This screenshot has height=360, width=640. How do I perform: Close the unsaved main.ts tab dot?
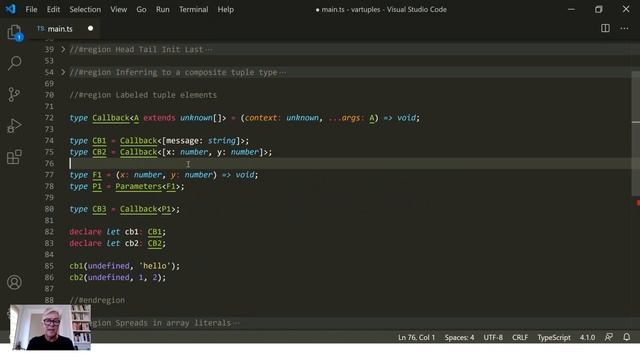tap(90, 28)
